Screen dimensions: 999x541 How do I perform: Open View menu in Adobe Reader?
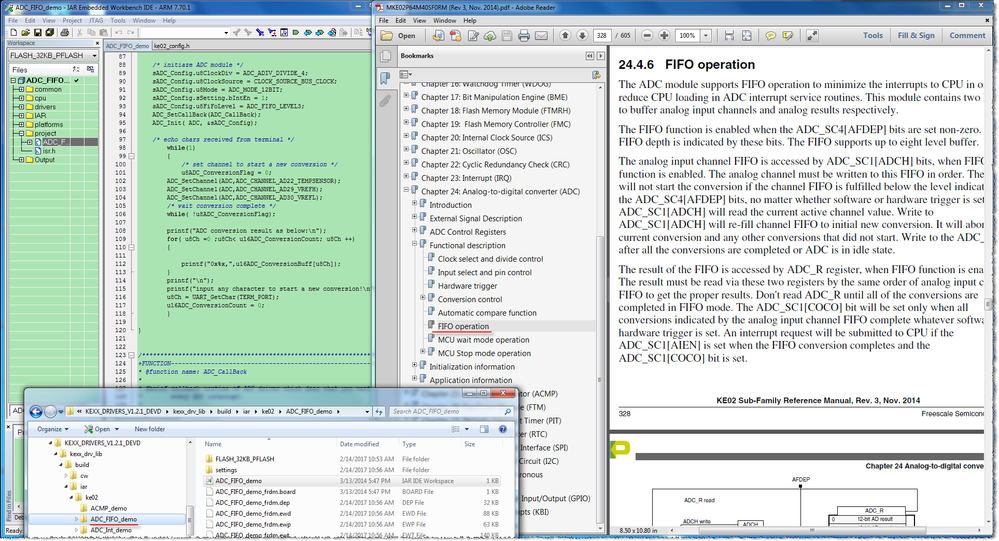coord(419,20)
